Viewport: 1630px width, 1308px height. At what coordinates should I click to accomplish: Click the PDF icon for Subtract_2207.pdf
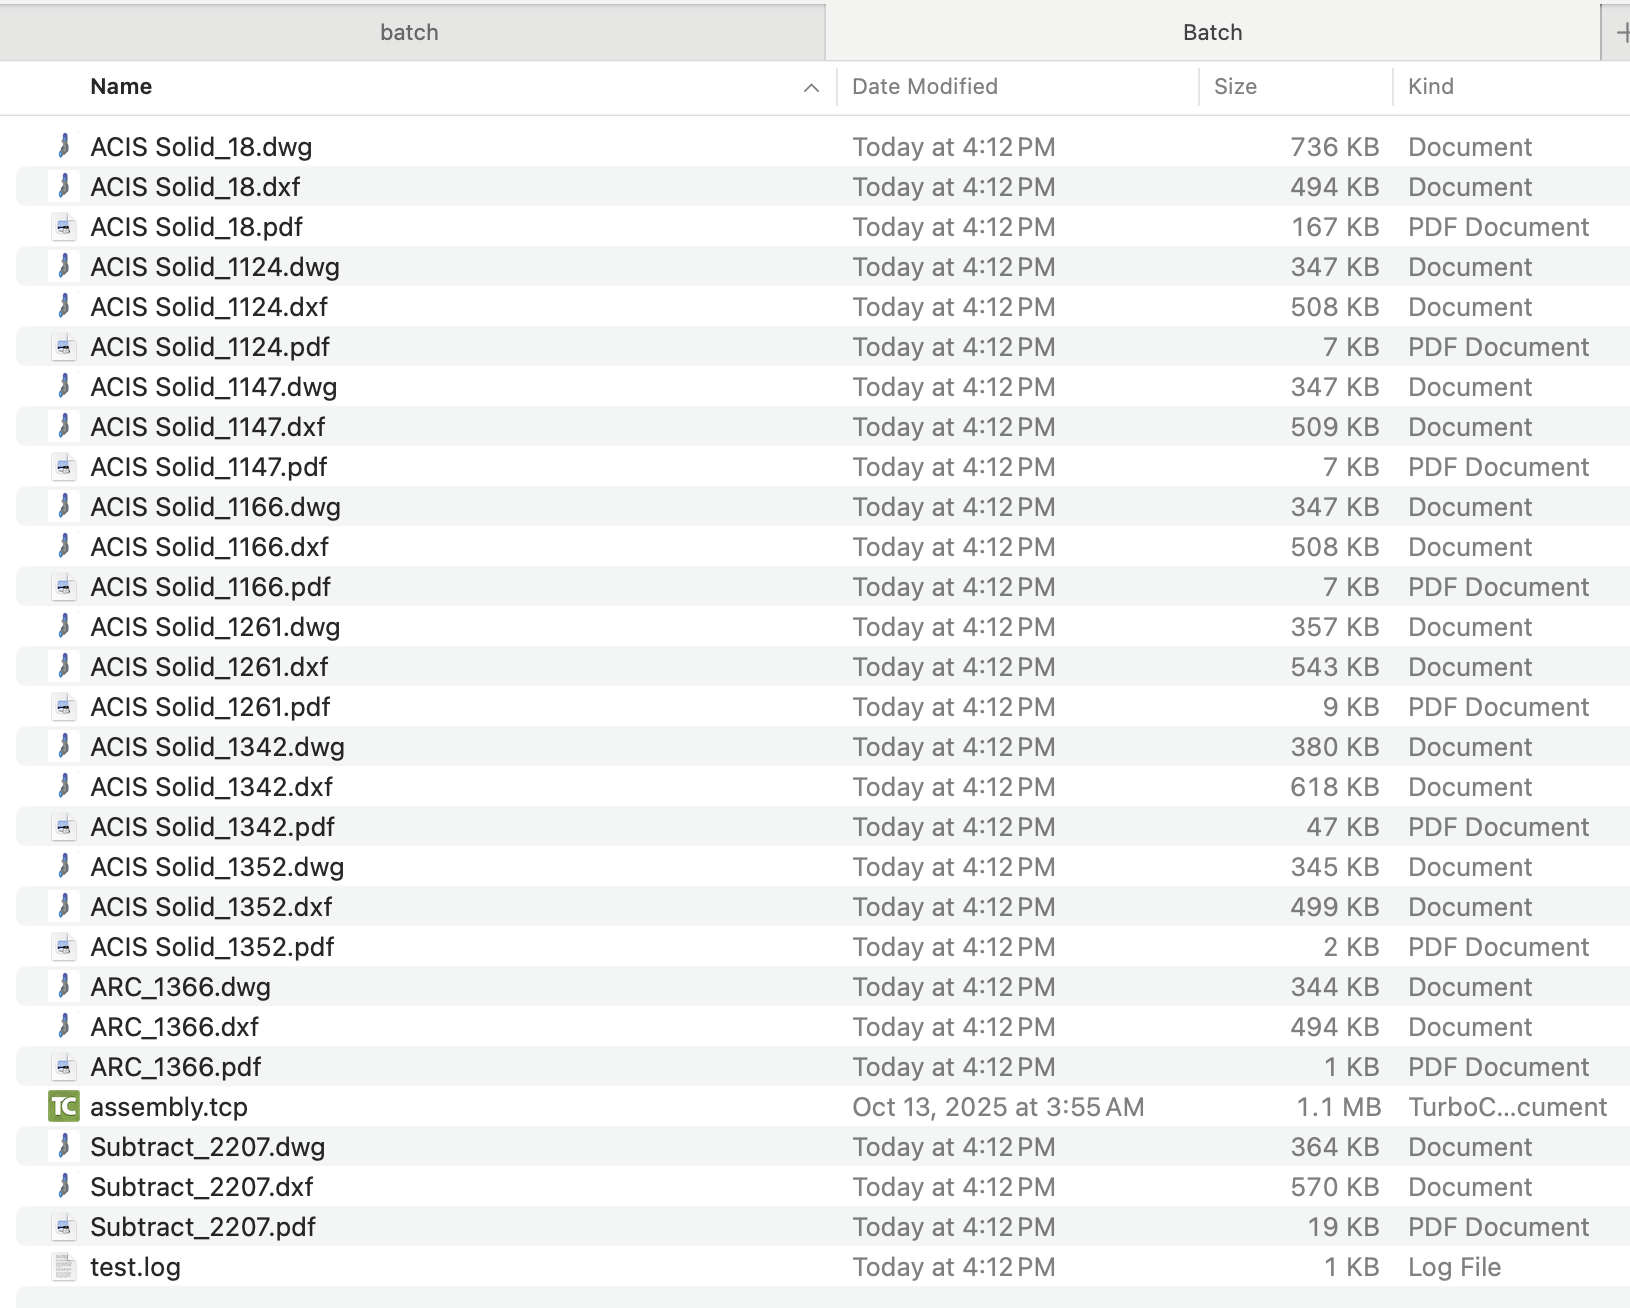64,1227
